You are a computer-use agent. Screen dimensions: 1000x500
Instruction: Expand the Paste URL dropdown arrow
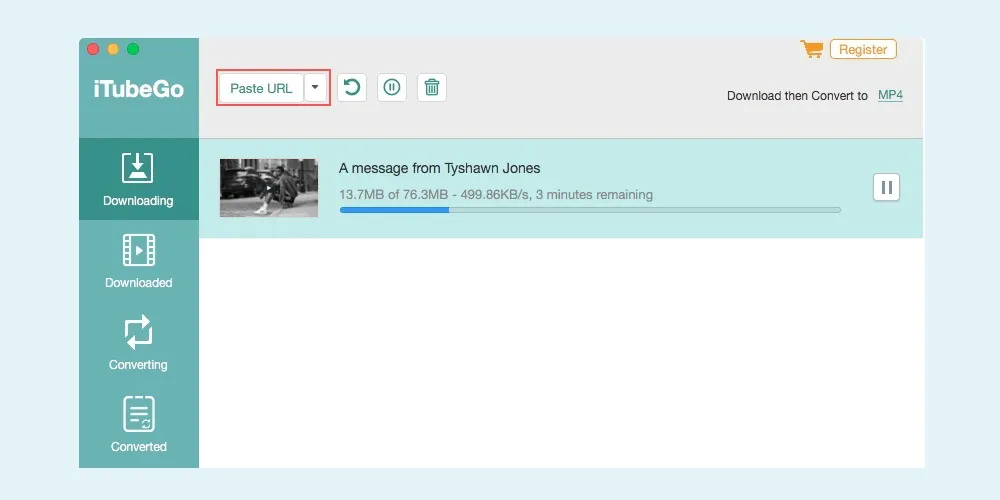coord(315,88)
